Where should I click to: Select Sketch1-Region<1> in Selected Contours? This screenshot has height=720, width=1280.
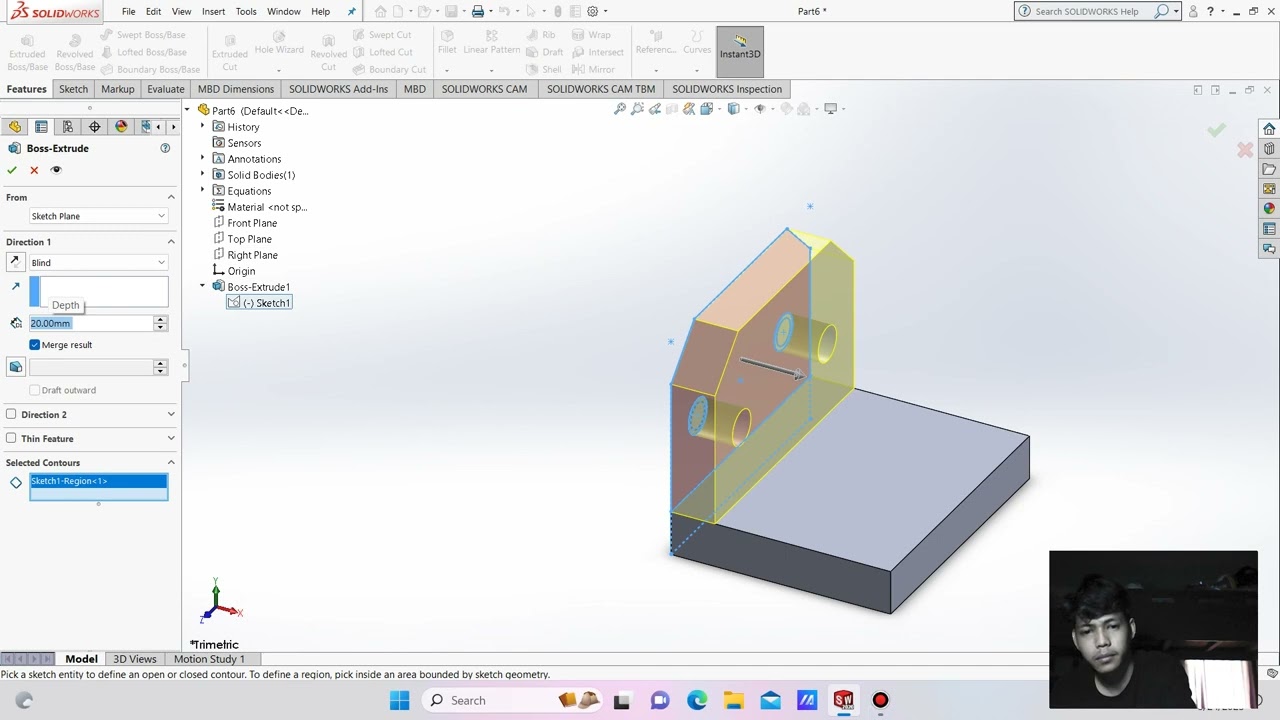click(98, 481)
